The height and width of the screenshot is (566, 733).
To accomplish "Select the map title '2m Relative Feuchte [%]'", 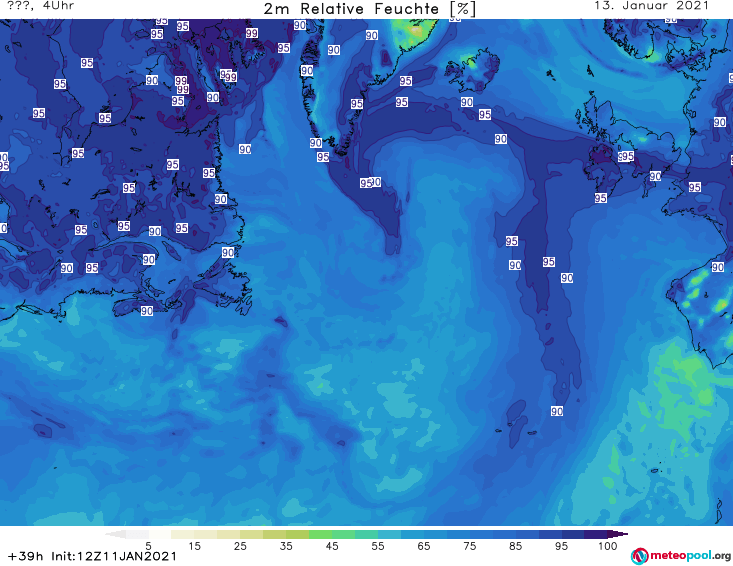I will [369, 9].
